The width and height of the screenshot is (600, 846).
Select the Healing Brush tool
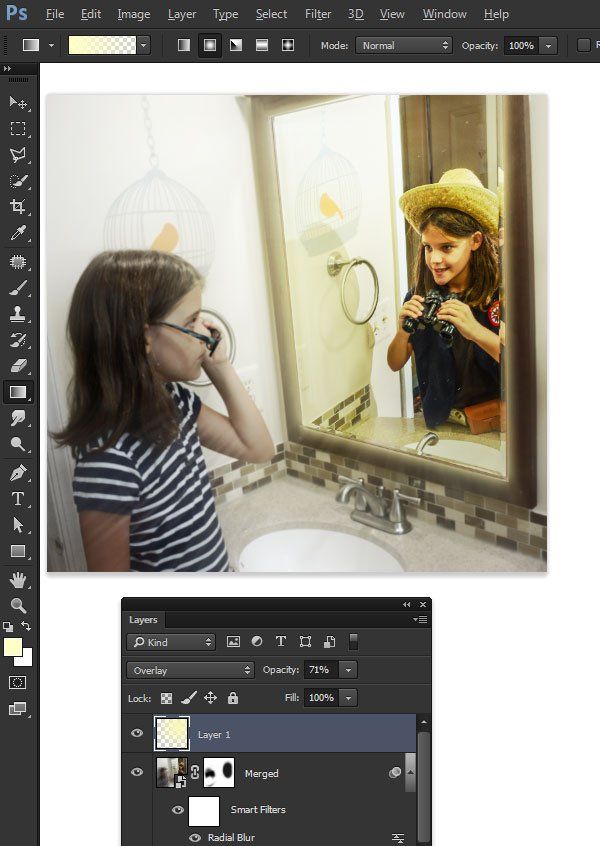tap(18, 262)
